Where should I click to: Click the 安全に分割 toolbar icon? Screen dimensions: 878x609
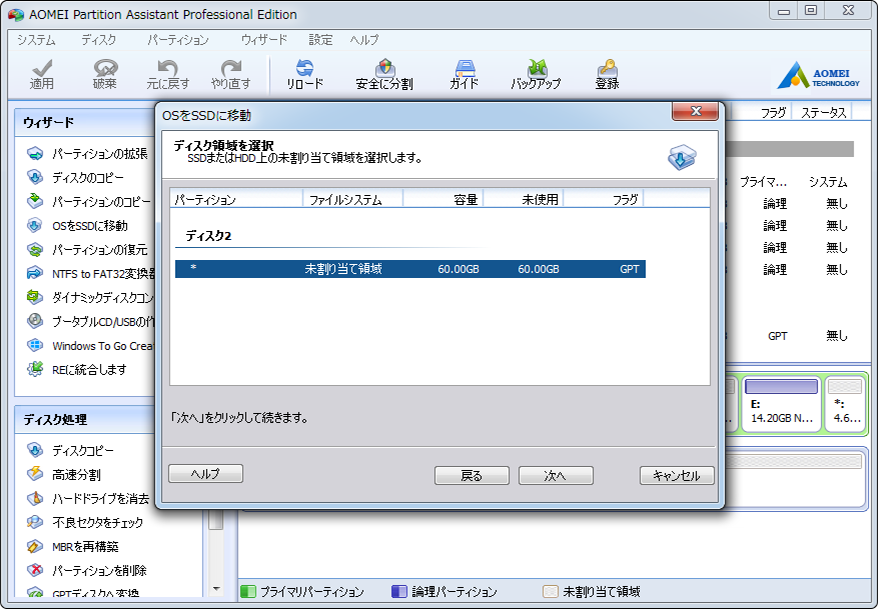click(385, 68)
